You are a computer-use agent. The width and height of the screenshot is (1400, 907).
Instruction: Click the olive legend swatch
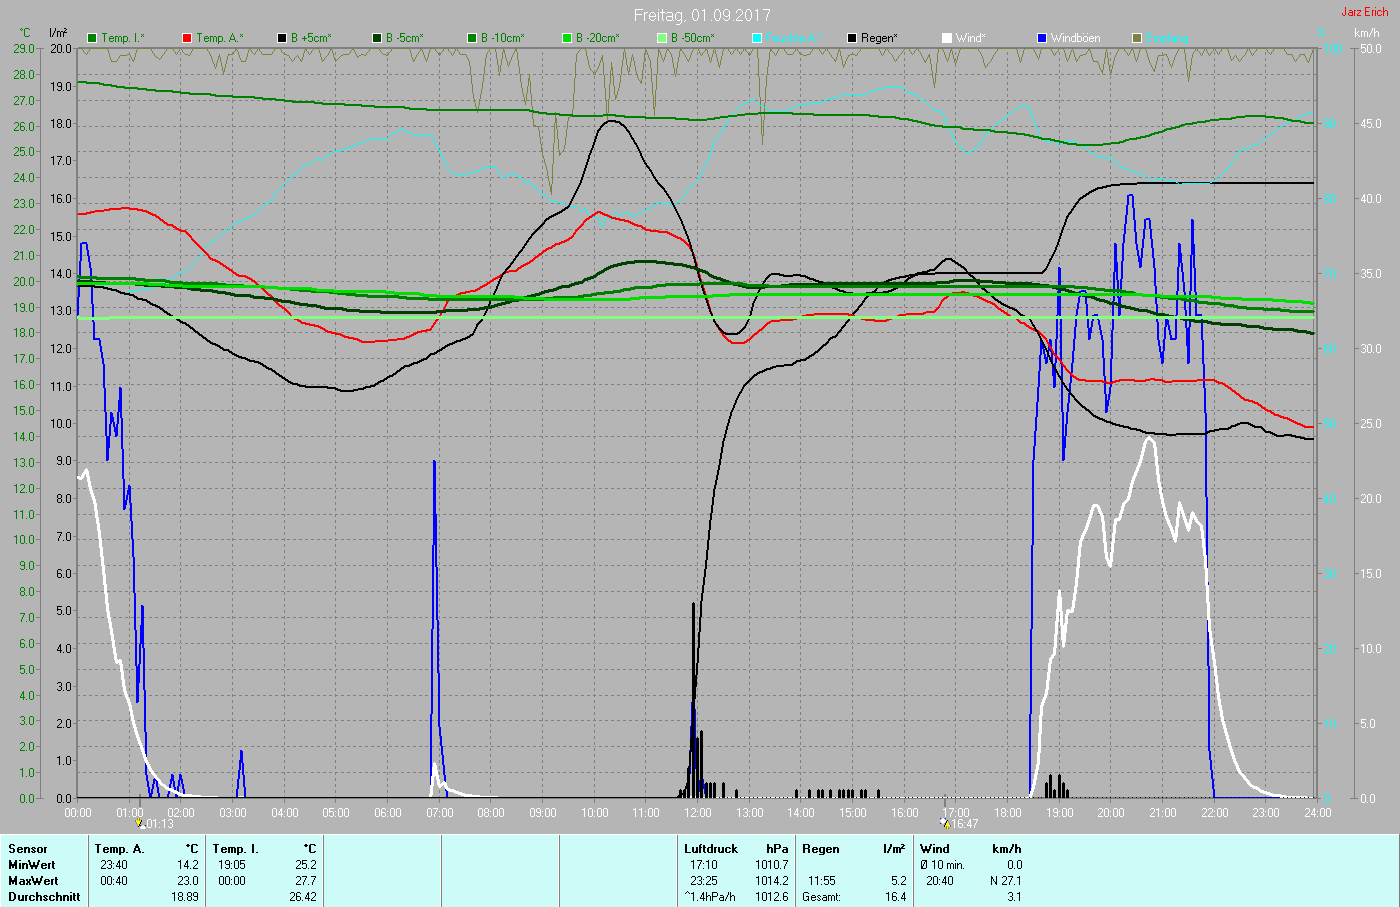[1137, 38]
